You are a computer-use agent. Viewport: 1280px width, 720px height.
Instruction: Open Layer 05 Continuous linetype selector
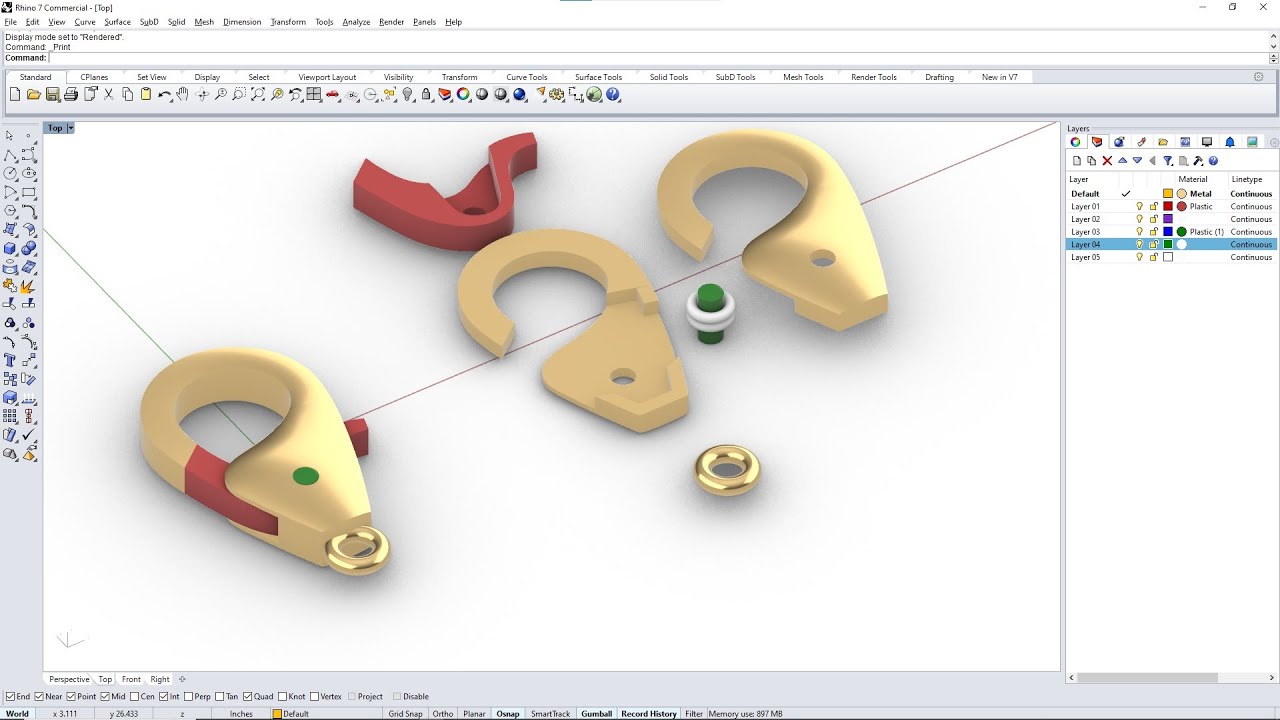click(1251, 257)
